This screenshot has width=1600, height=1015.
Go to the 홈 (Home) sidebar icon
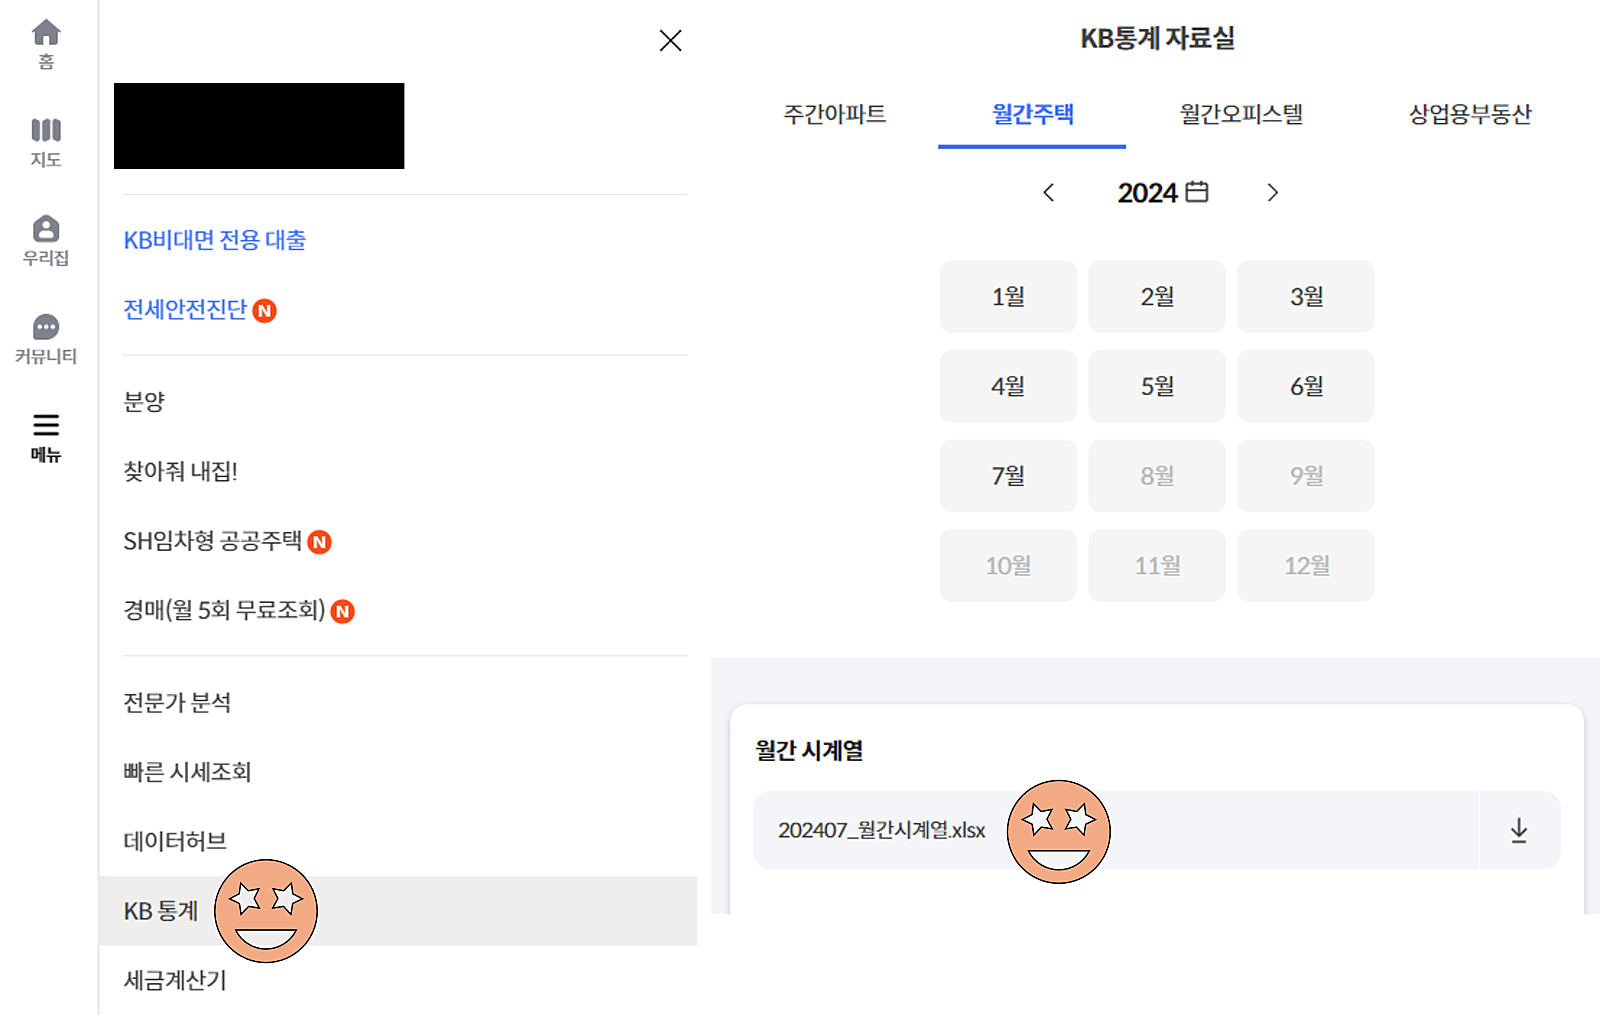pyautogui.click(x=46, y=44)
